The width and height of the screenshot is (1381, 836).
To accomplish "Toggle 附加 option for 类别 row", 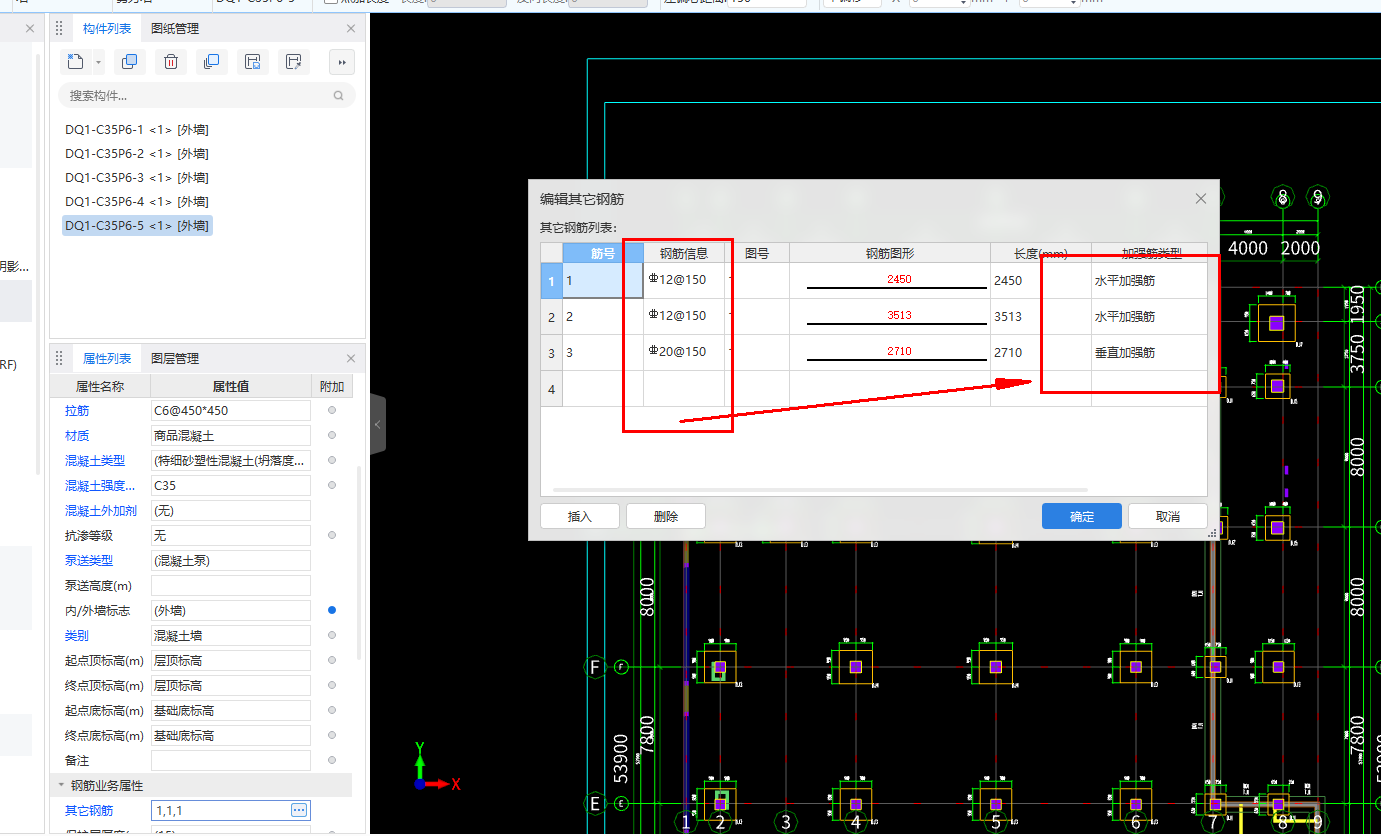I will pos(332,635).
